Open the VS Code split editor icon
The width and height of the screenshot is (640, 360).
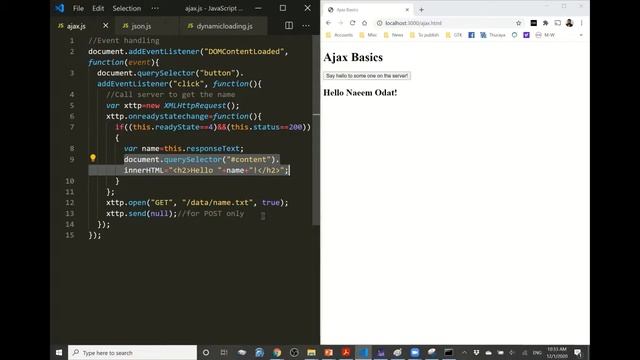click(x=289, y=26)
